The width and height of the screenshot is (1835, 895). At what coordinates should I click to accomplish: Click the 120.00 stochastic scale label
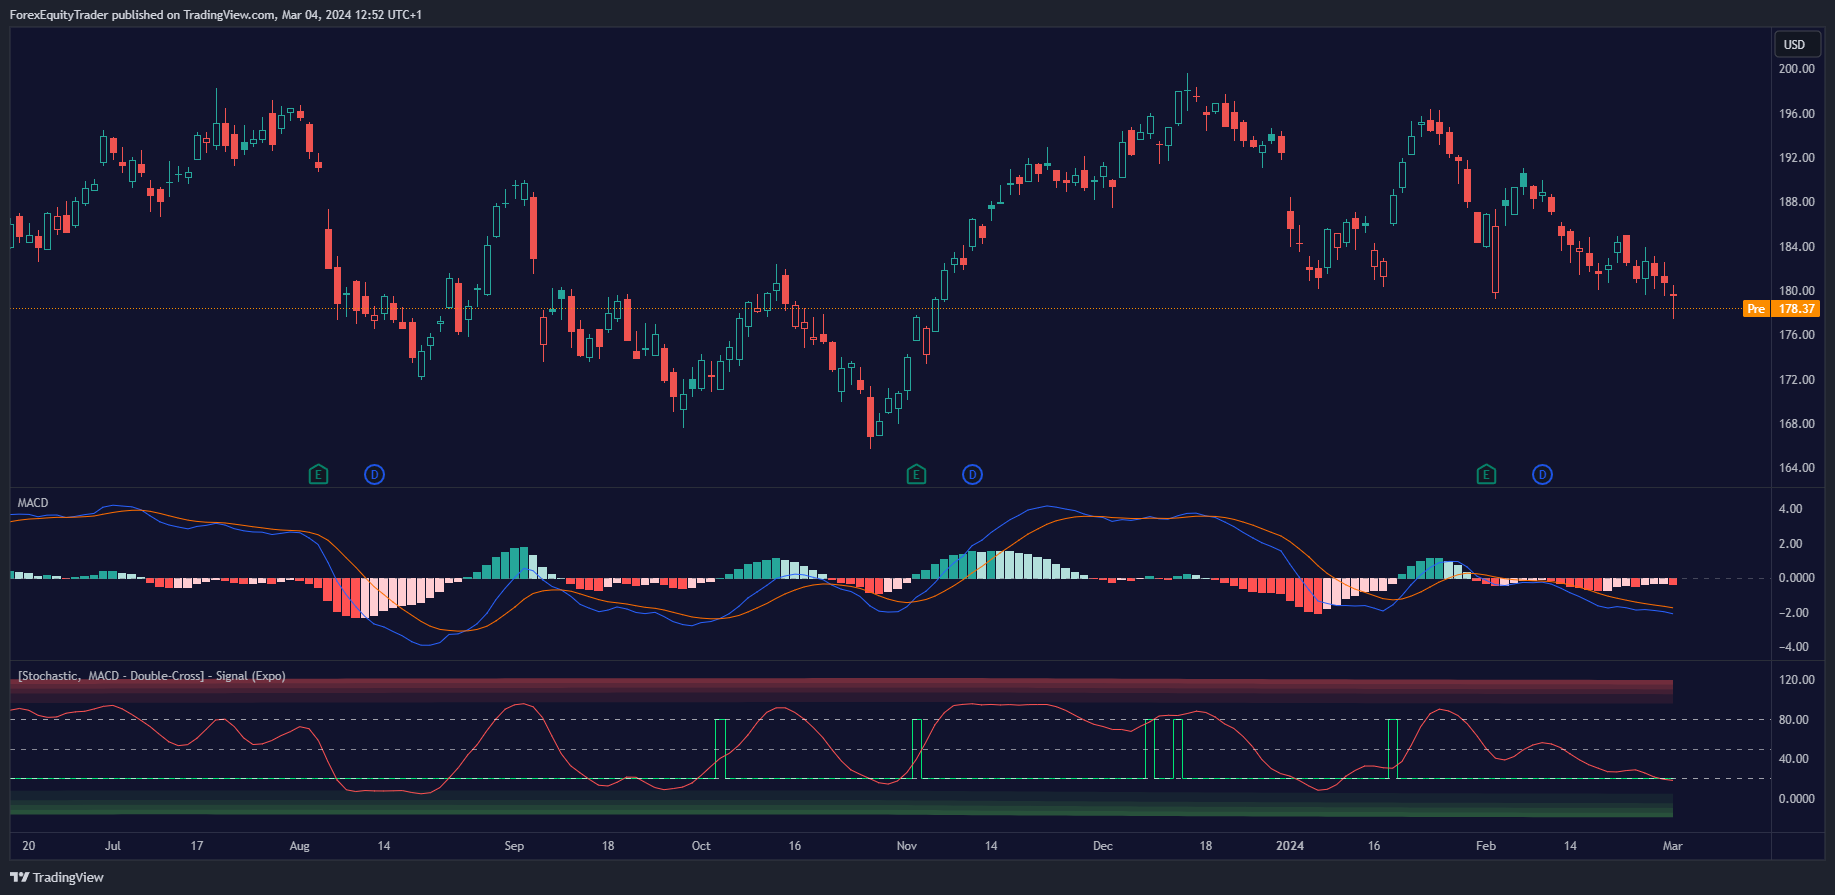(1797, 680)
